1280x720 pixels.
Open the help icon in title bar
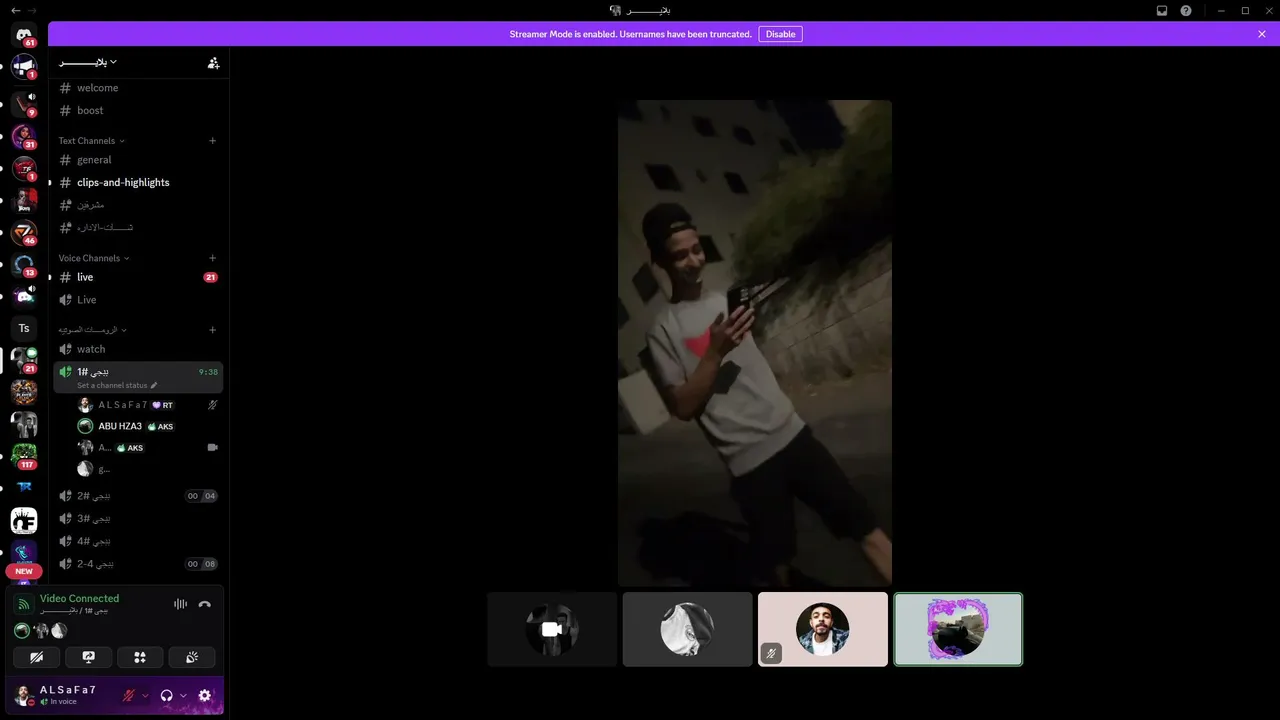pos(1186,10)
